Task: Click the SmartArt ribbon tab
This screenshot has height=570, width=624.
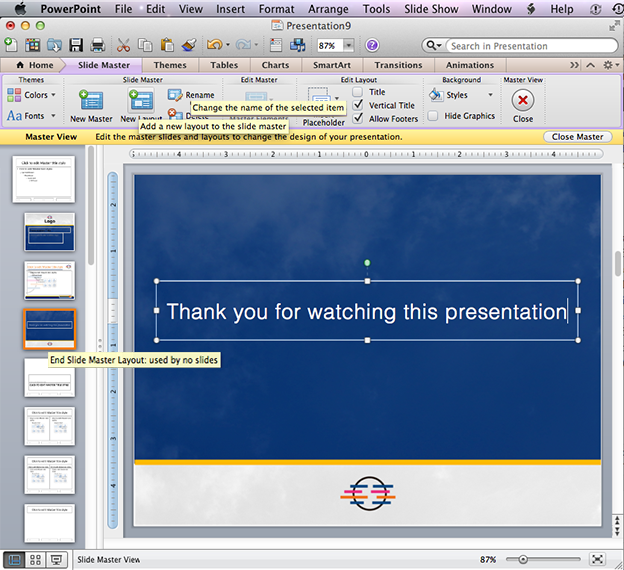Action: click(331, 65)
